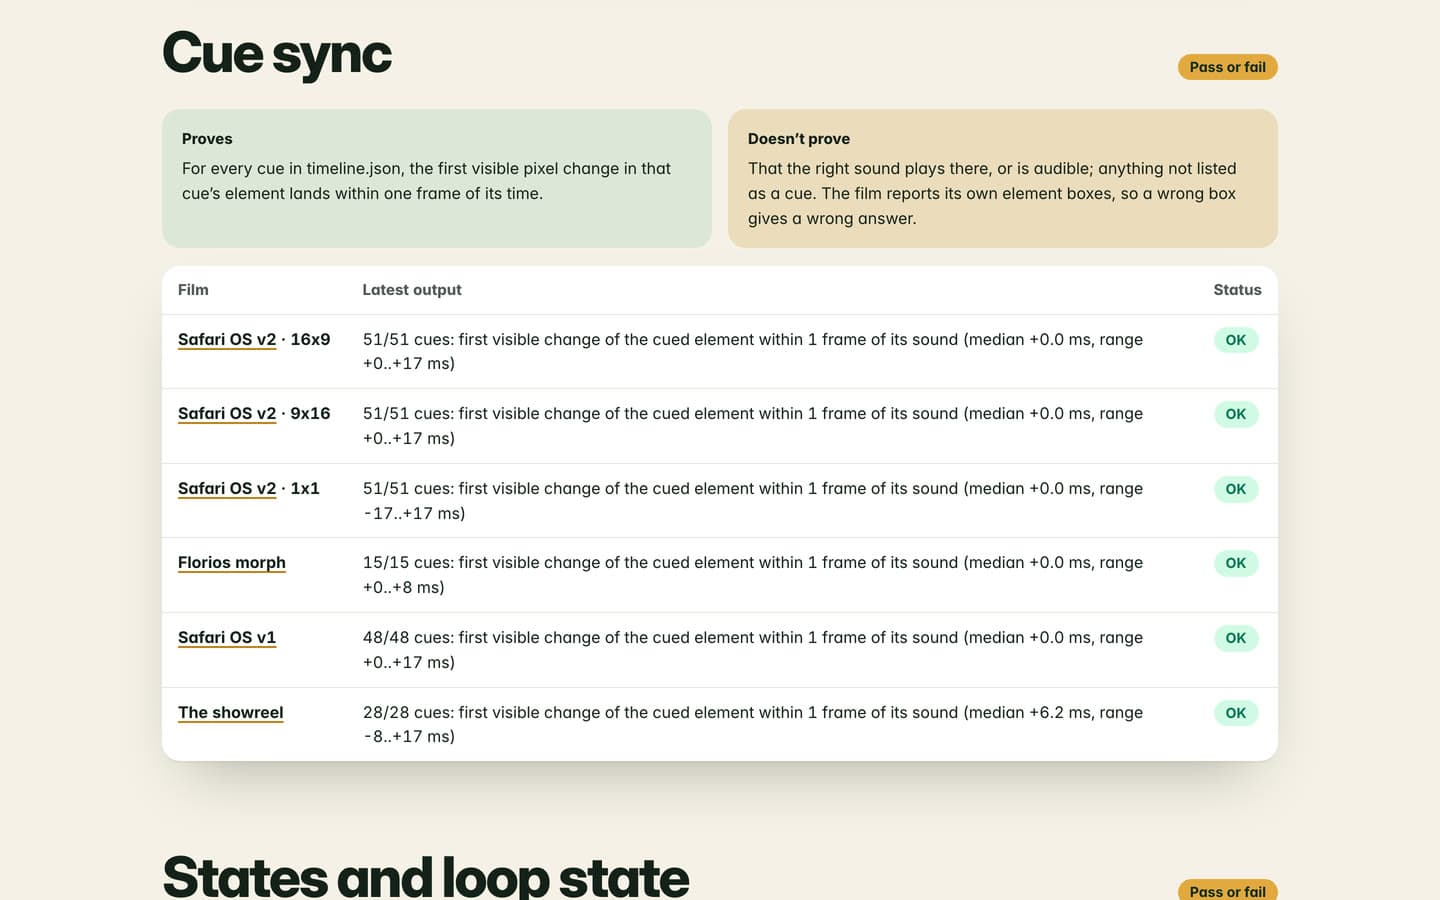Click the Pass or fail badge beside States and loop state
Screen dimensions: 1440x900
(x=1228, y=890)
